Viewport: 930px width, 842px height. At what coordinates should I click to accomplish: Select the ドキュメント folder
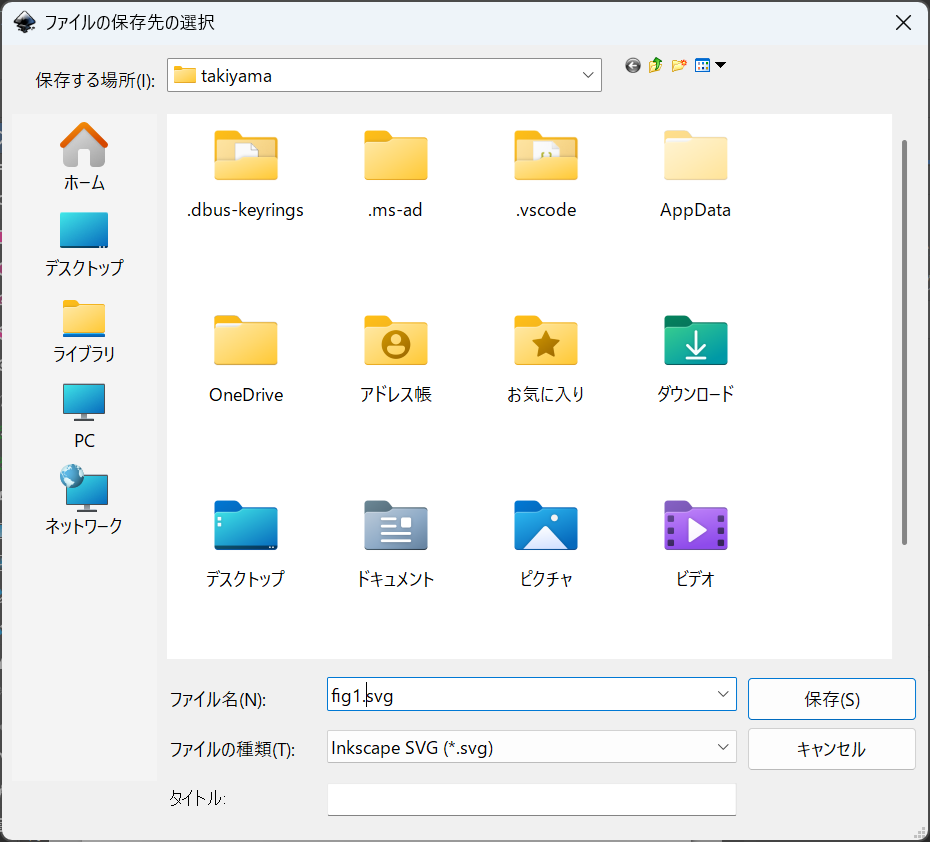(x=395, y=543)
